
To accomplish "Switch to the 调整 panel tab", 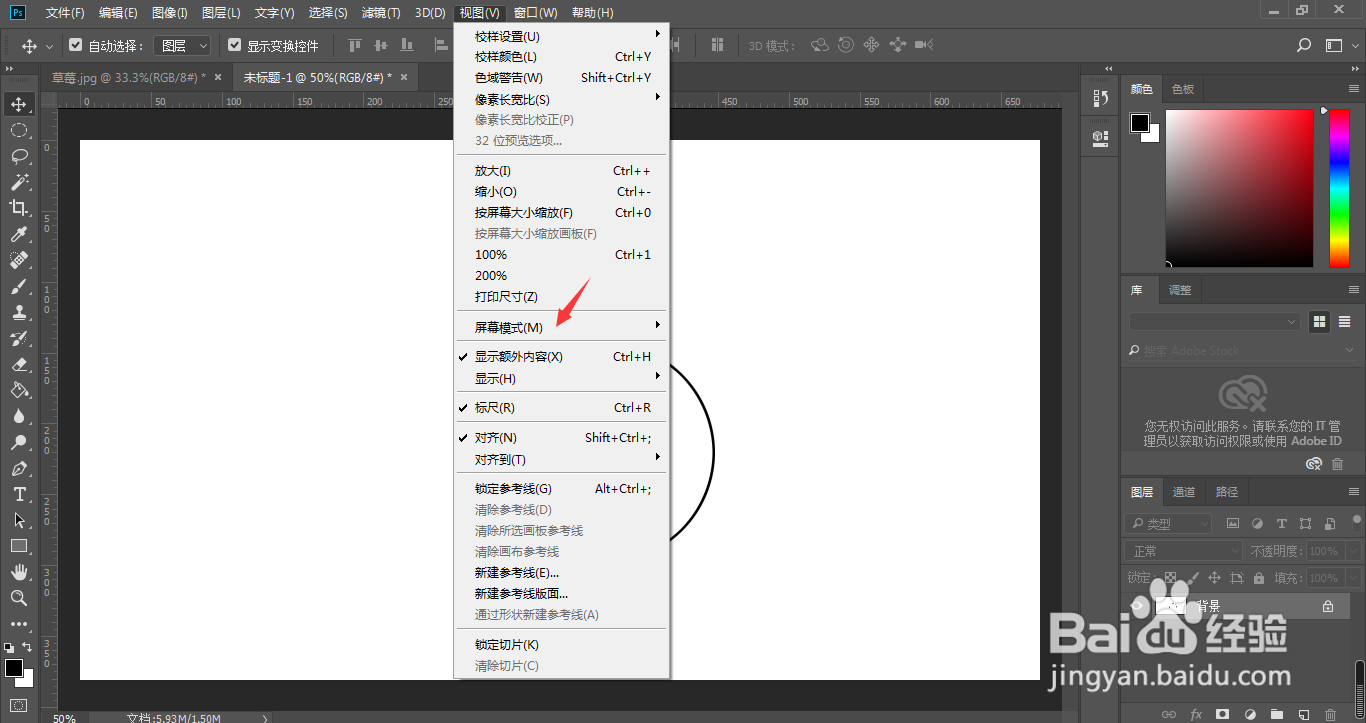I will pos(1180,290).
